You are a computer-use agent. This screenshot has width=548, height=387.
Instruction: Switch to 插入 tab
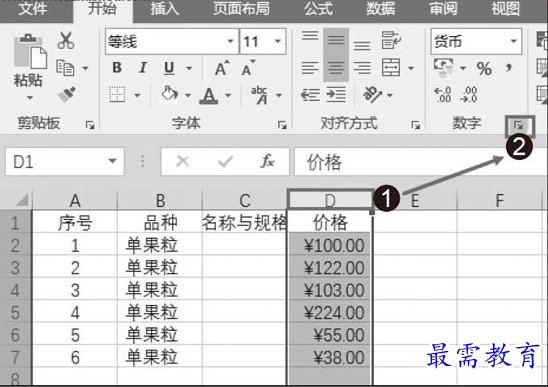(165, 9)
